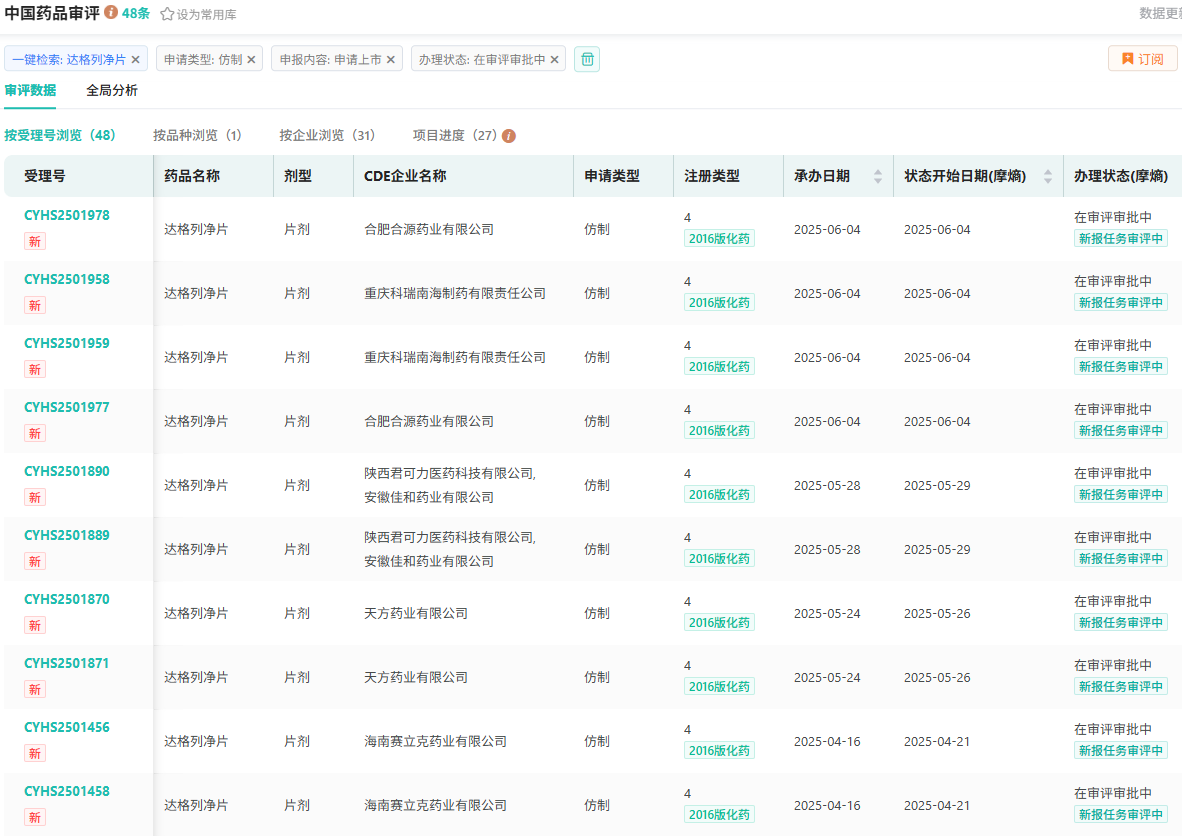Click 新报任务审评中 tag for CYHS2501870
Screen dimensions: 1182x836
[x=1120, y=623]
